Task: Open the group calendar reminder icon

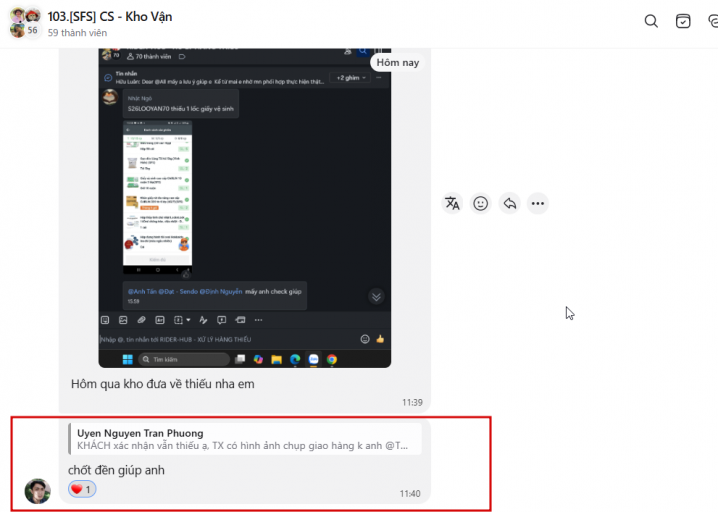Action: (683, 21)
